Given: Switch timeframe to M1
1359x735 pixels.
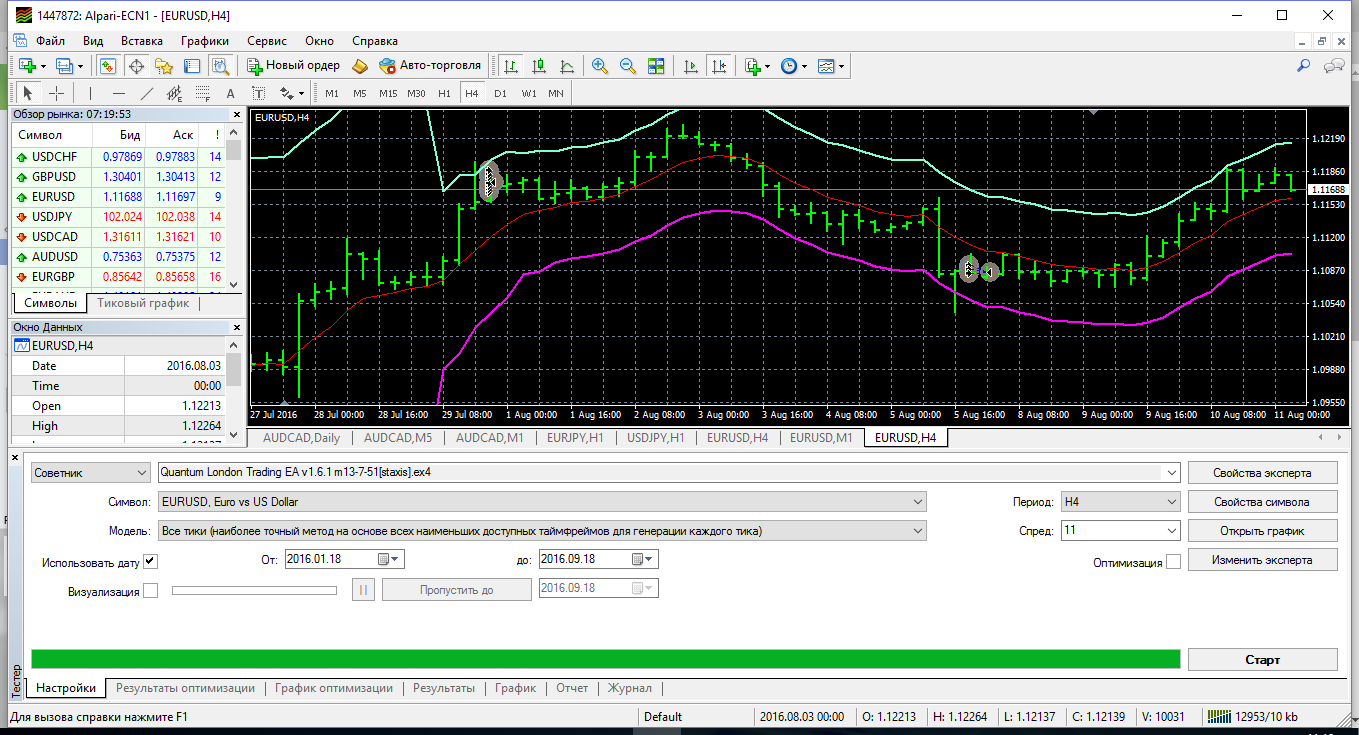Looking at the screenshot, I should click(x=332, y=93).
